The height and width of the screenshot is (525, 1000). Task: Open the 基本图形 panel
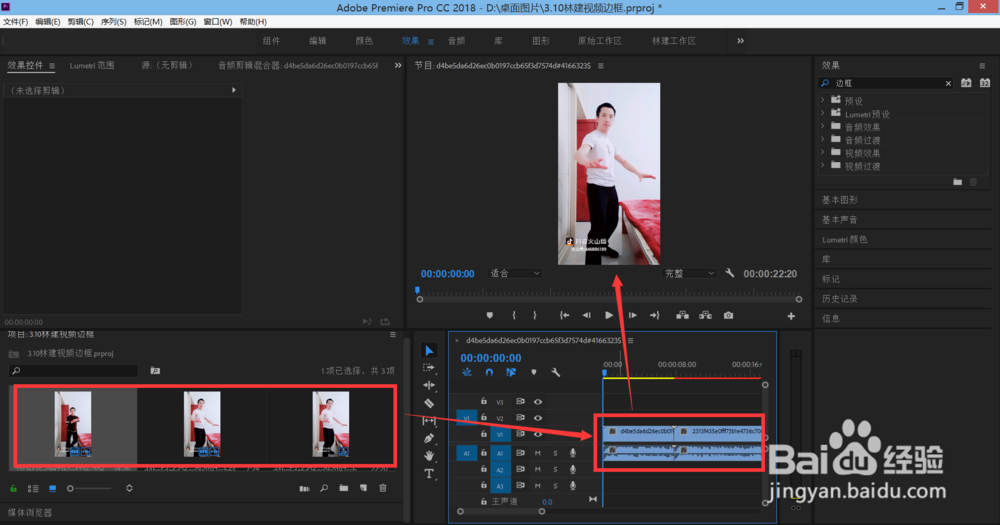tap(839, 200)
